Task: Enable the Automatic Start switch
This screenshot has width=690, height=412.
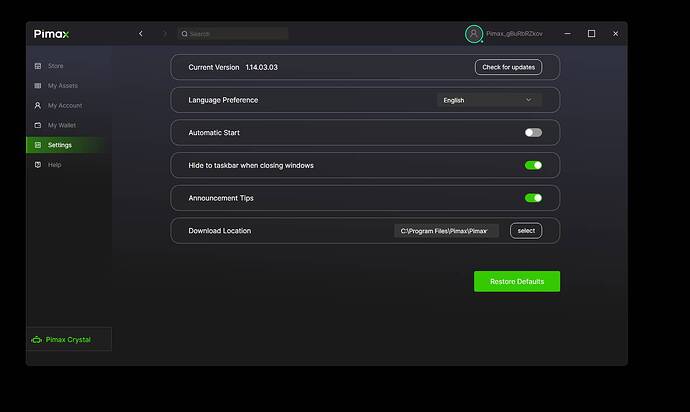Action: pos(533,132)
